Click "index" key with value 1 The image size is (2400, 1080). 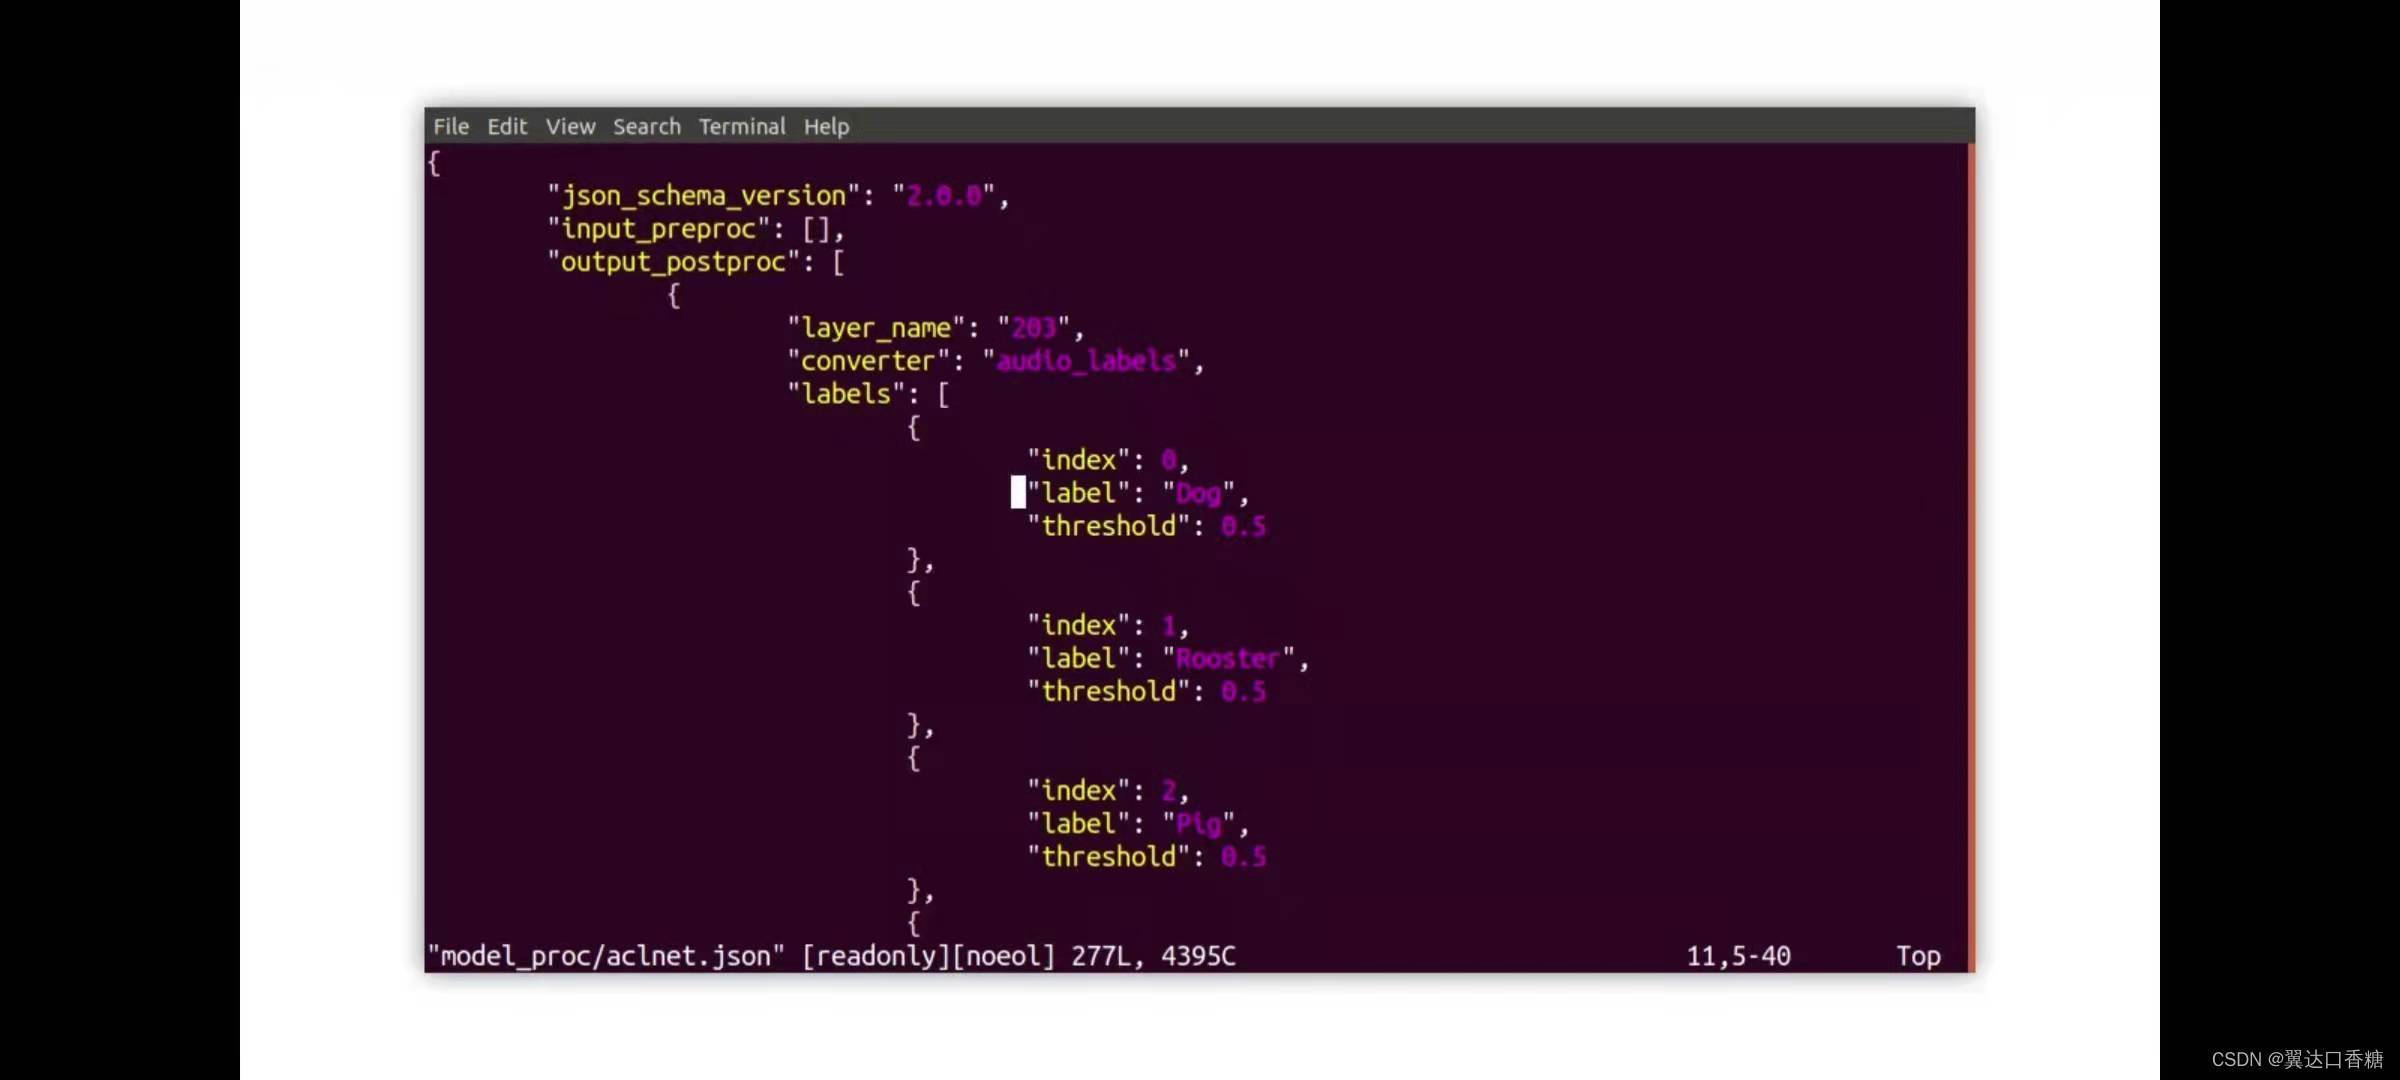click(x=1078, y=626)
